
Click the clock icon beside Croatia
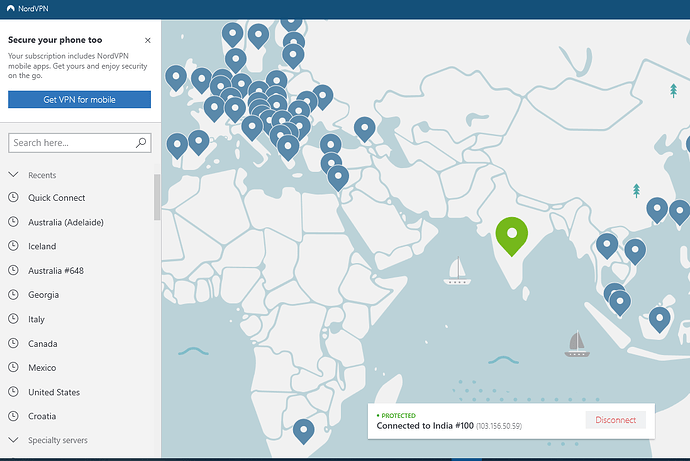14,415
